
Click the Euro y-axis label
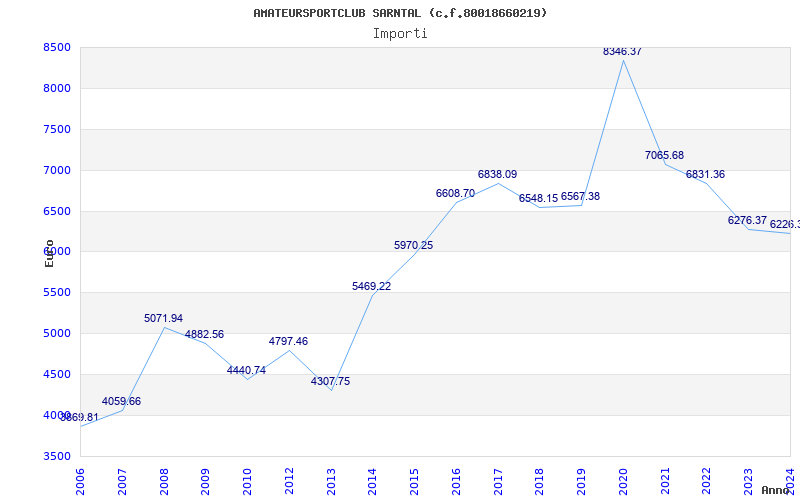[x=49, y=253]
